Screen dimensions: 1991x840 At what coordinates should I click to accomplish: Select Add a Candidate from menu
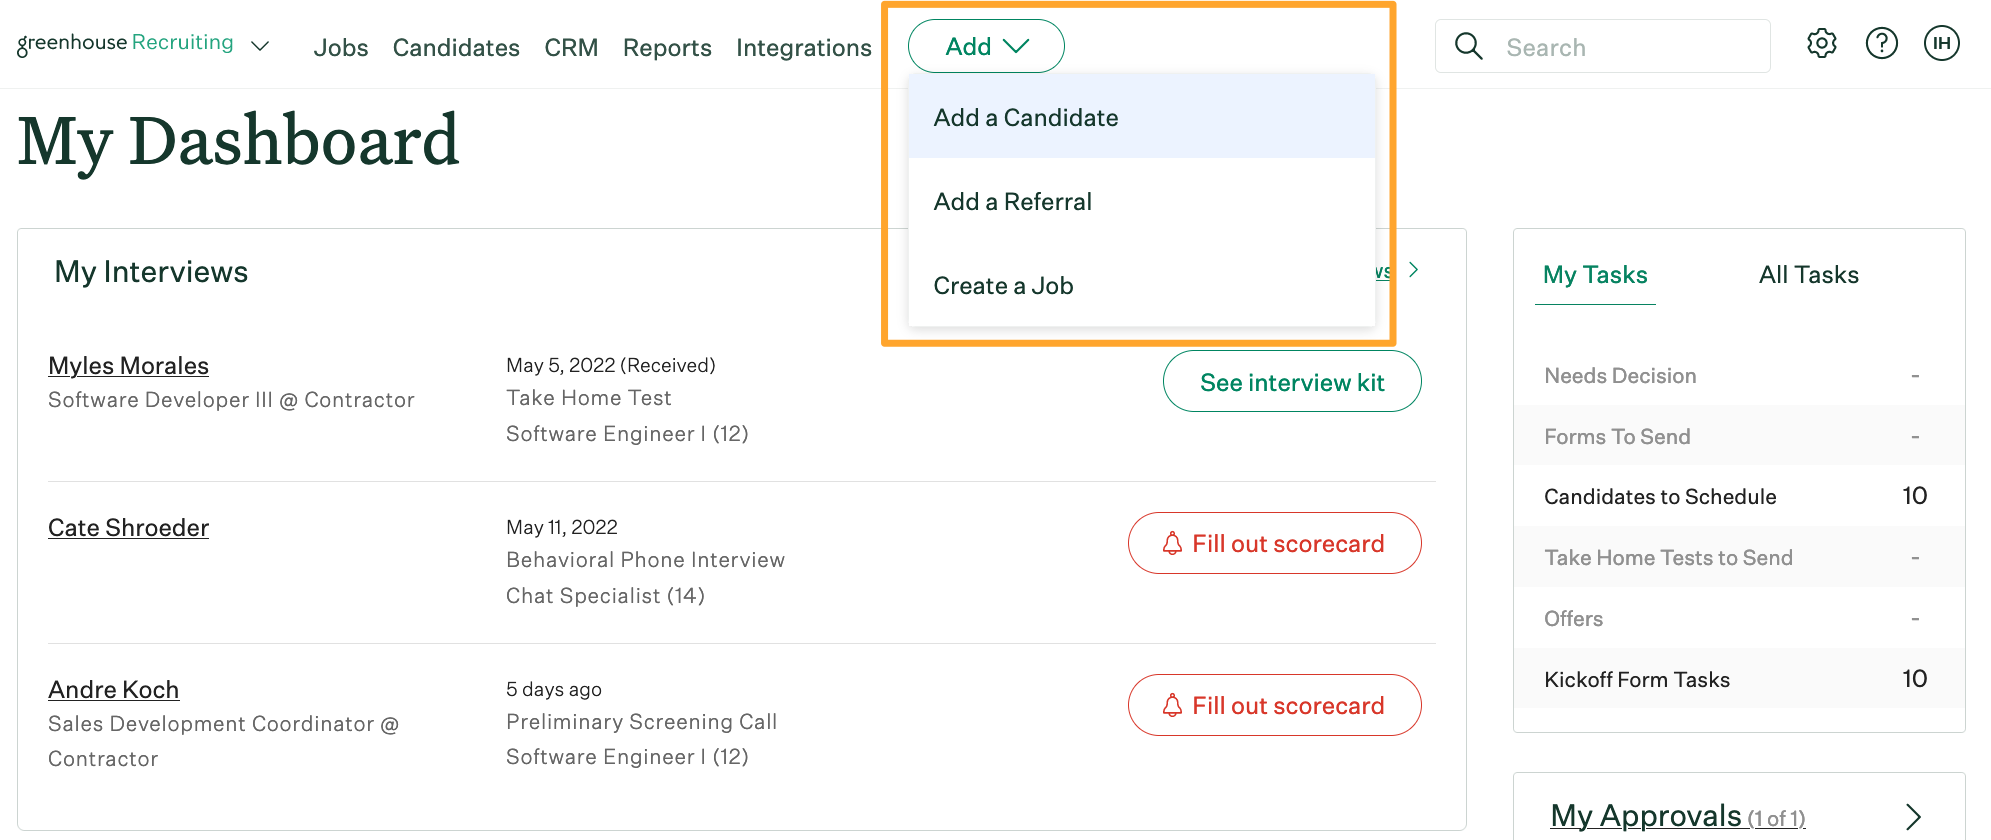(1026, 118)
